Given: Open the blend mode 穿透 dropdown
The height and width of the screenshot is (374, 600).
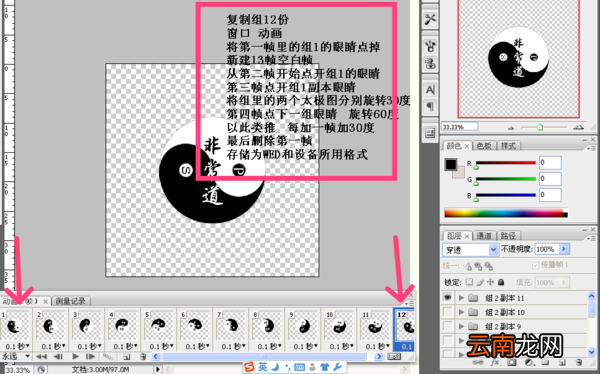Looking at the screenshot, I should [x=470, y=250].
